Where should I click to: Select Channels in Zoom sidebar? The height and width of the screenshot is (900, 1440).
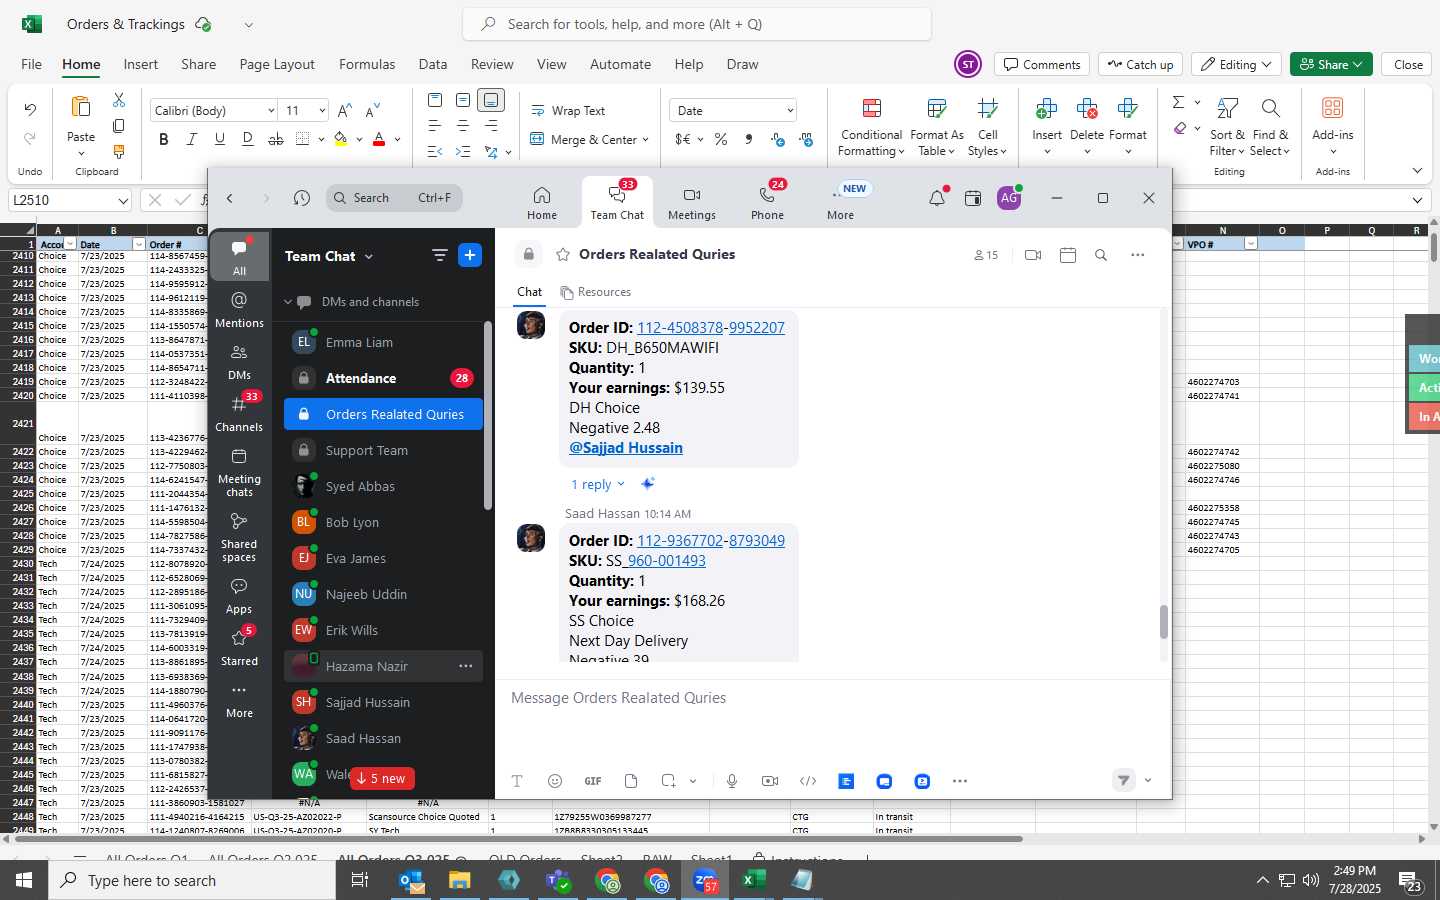(239, 413)
